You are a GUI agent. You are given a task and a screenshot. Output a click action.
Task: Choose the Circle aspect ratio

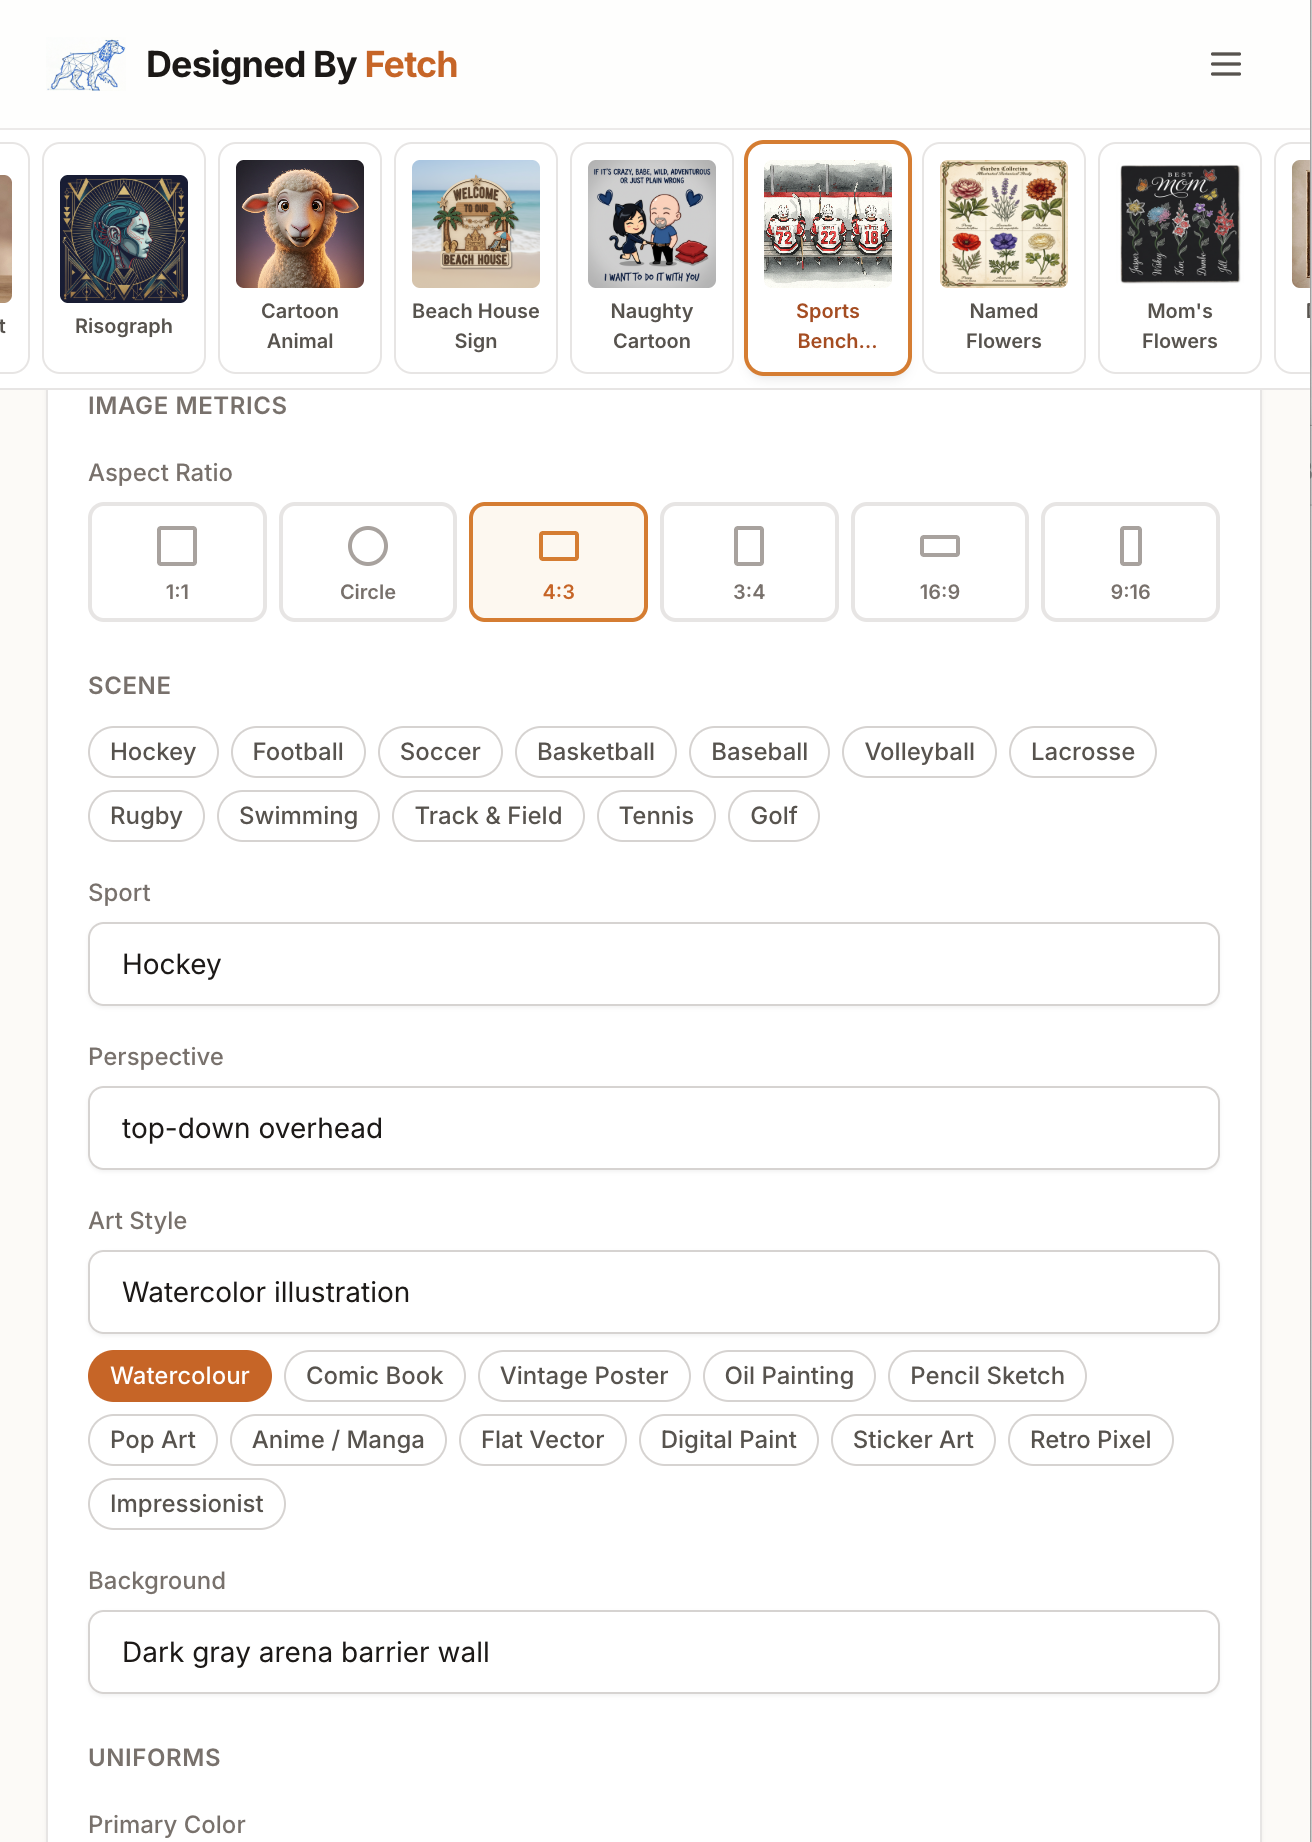click(368, 562)
